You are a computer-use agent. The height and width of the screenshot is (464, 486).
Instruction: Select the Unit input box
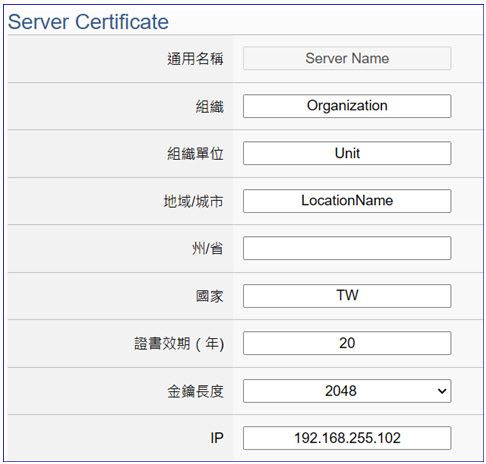click(347, 153)
